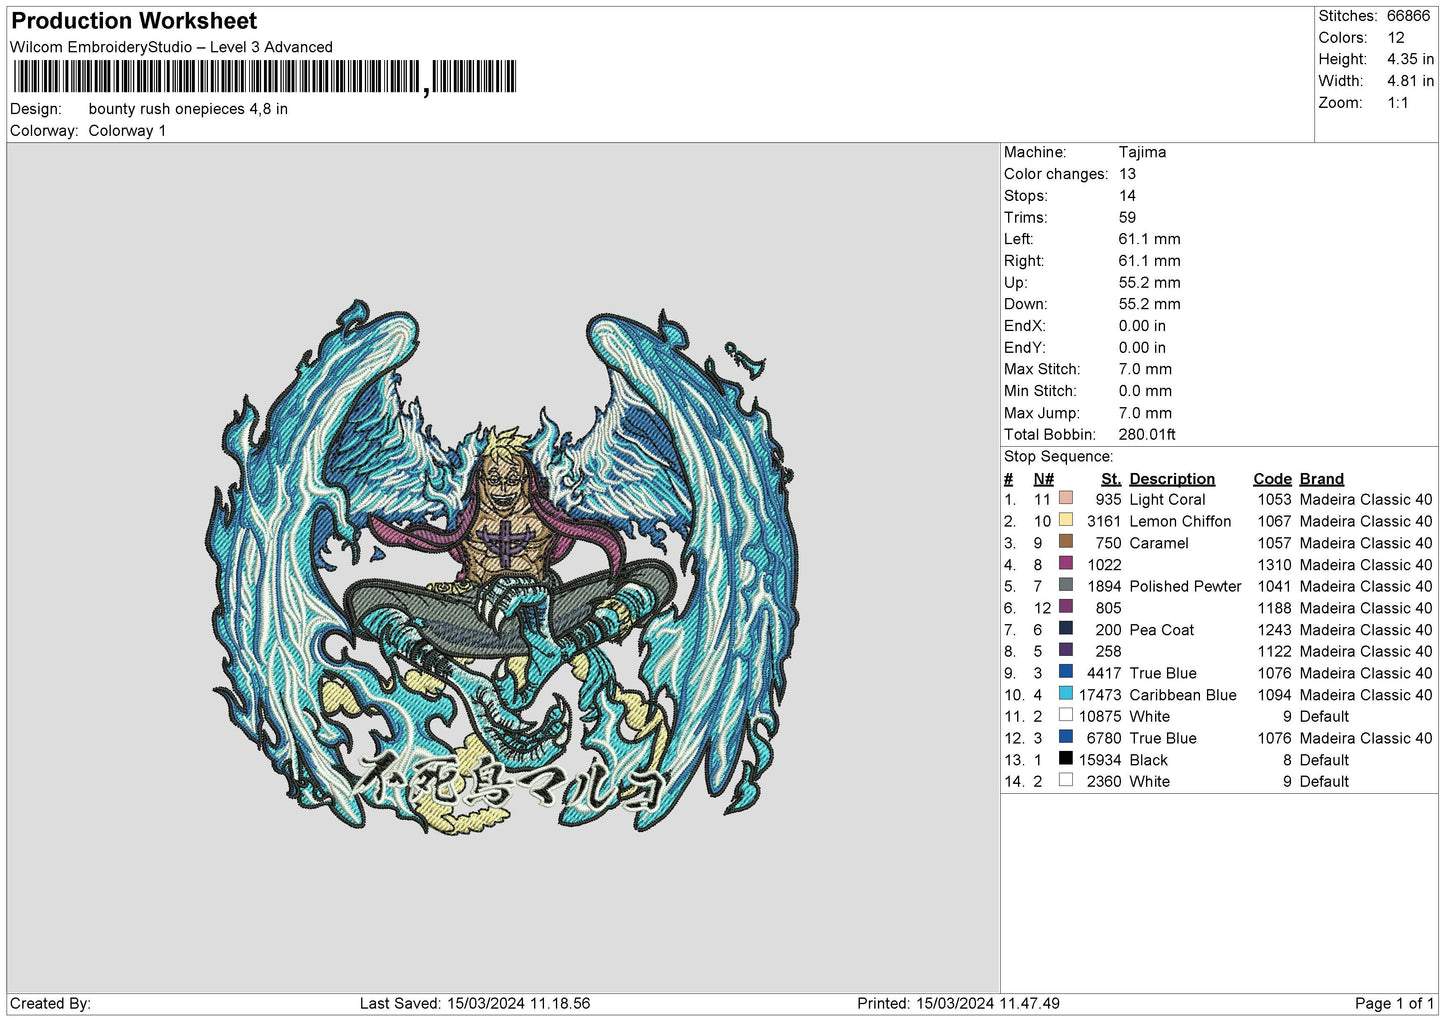Click the White swatch in row 11

coord(1066,715)
